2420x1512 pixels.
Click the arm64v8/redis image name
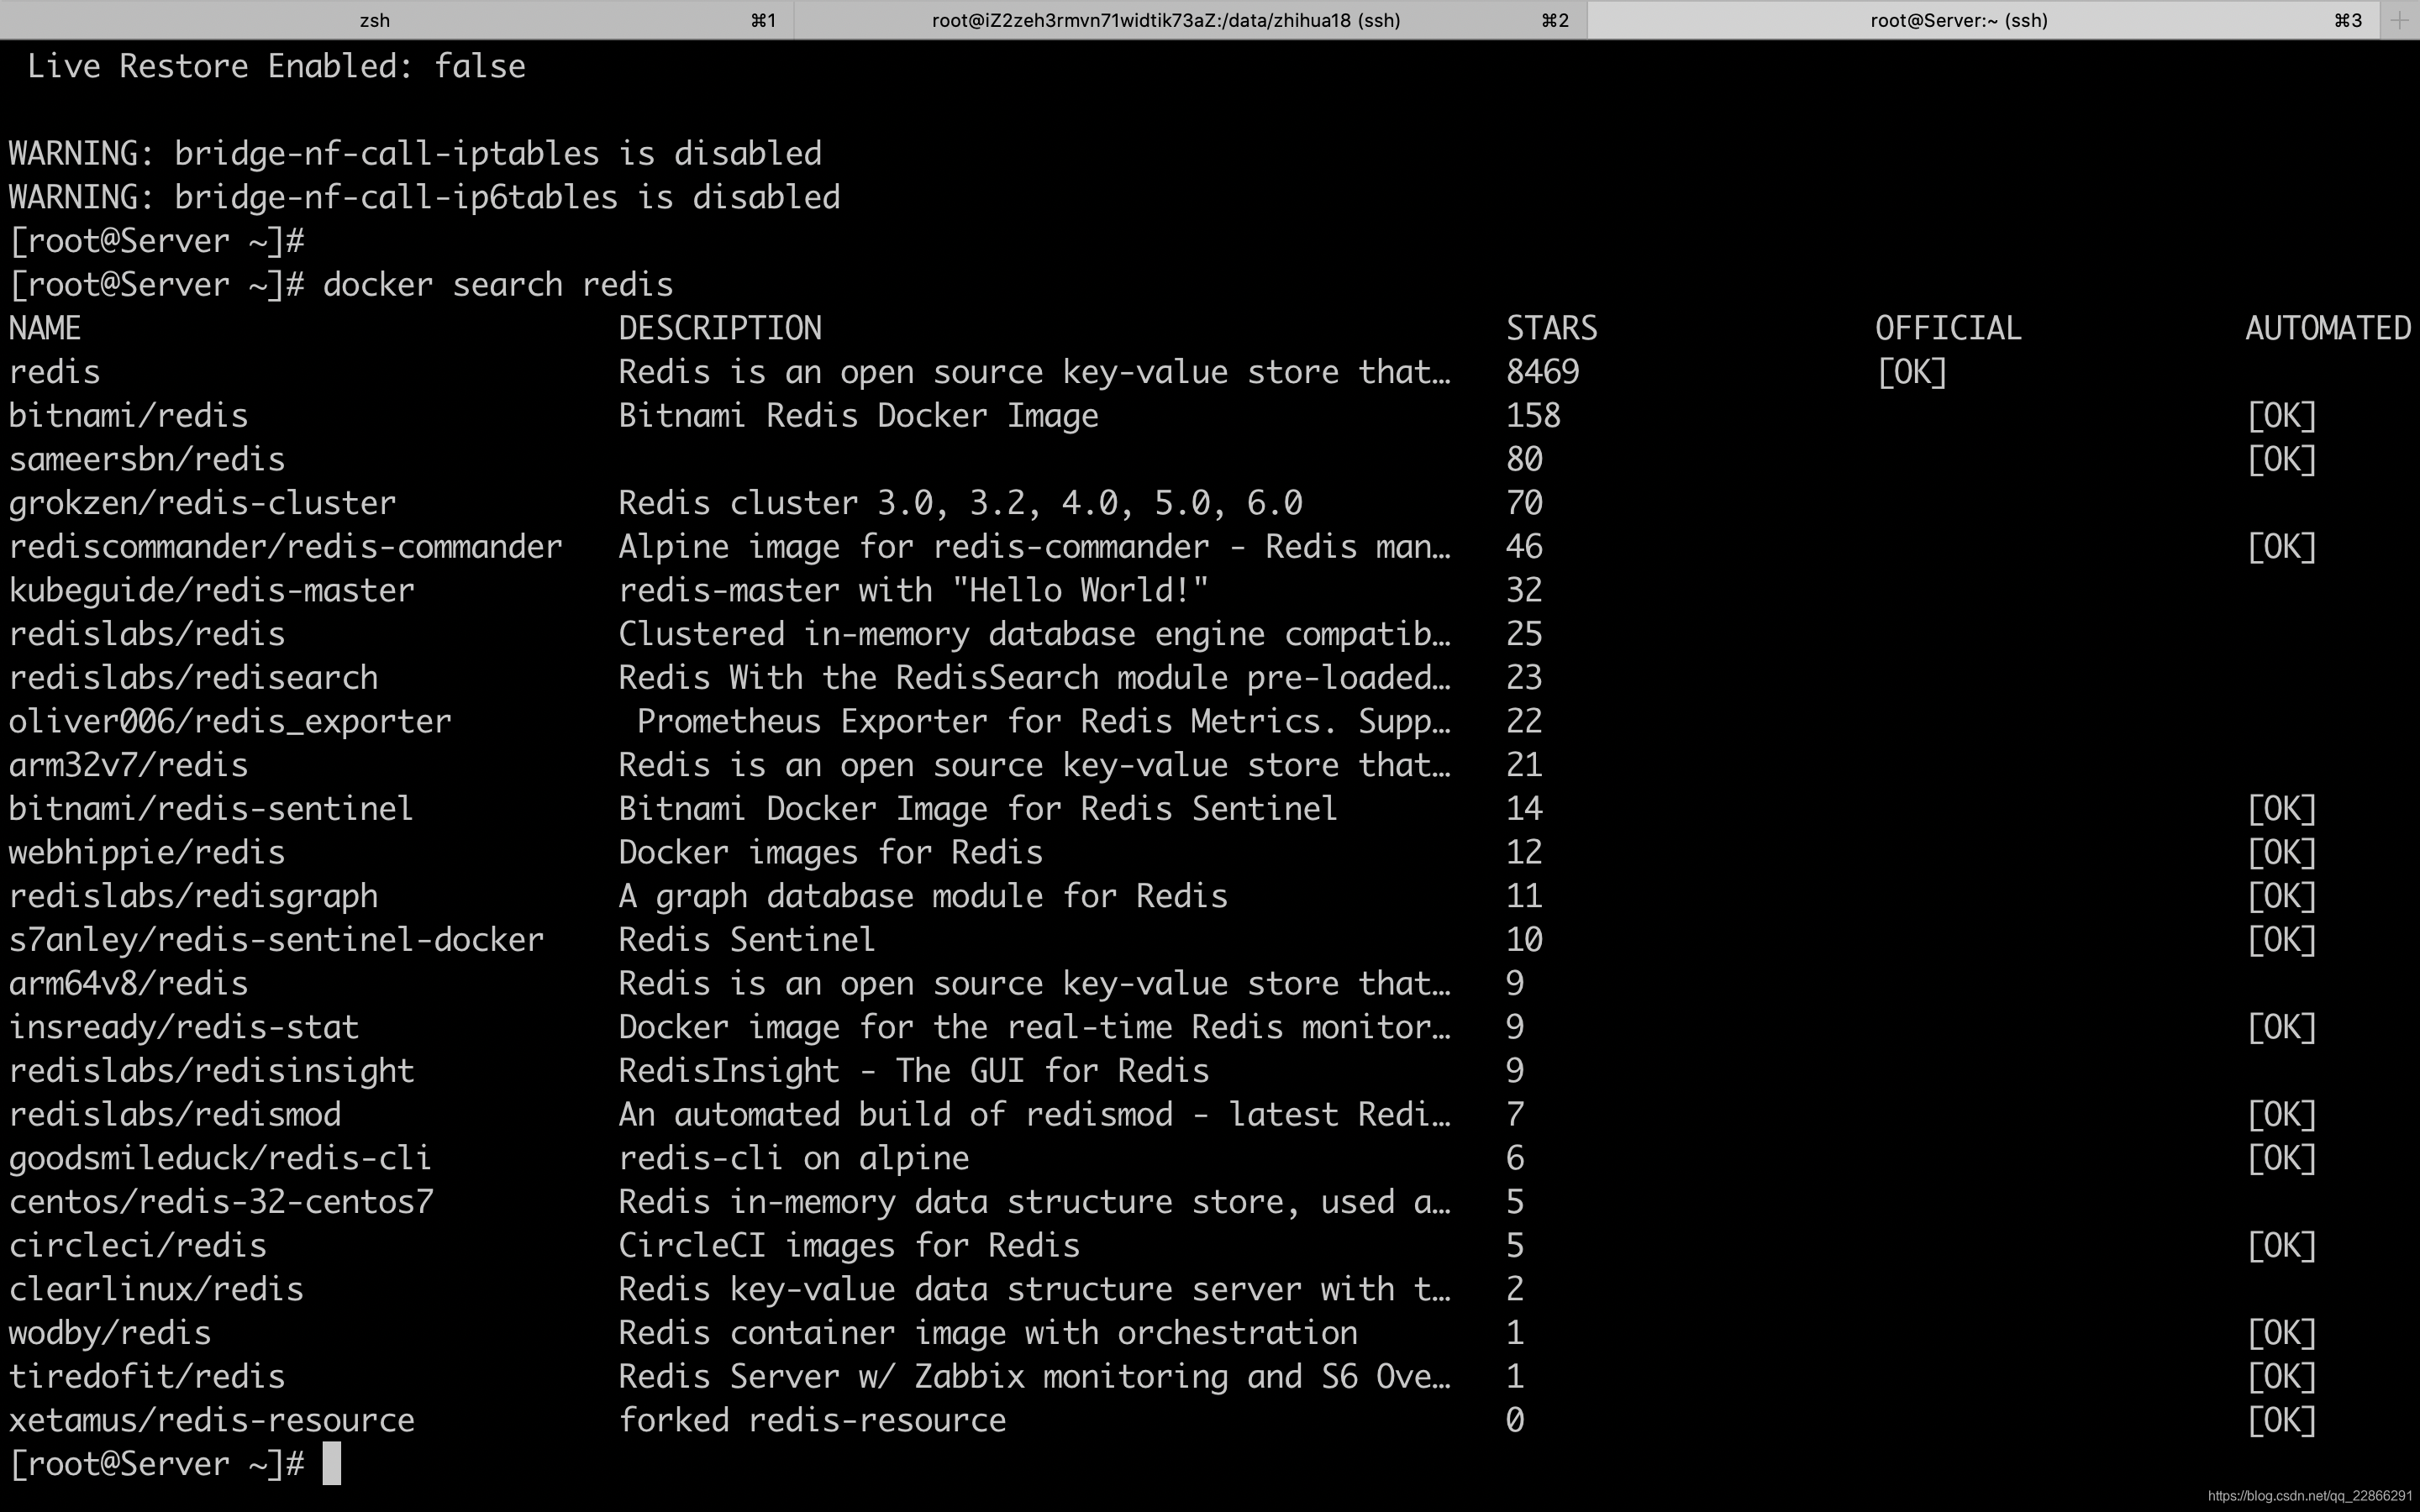point(128,984)
